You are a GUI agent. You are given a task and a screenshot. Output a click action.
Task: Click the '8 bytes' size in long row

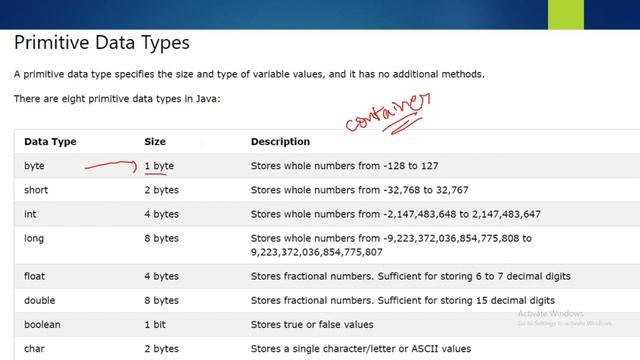coord(162,238)
